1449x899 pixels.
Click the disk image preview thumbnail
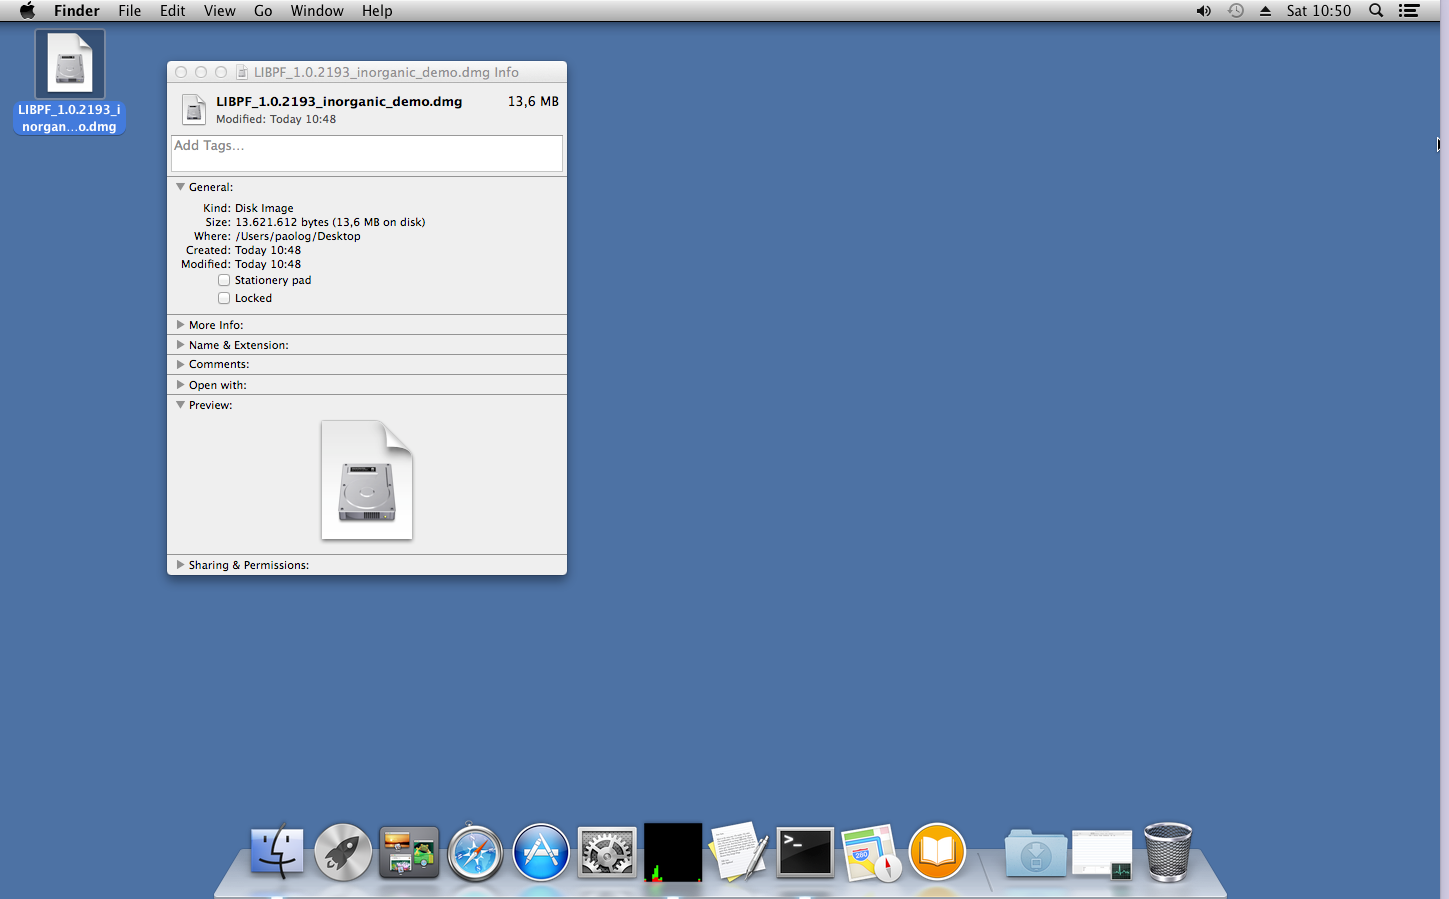(x=366, y=480)
